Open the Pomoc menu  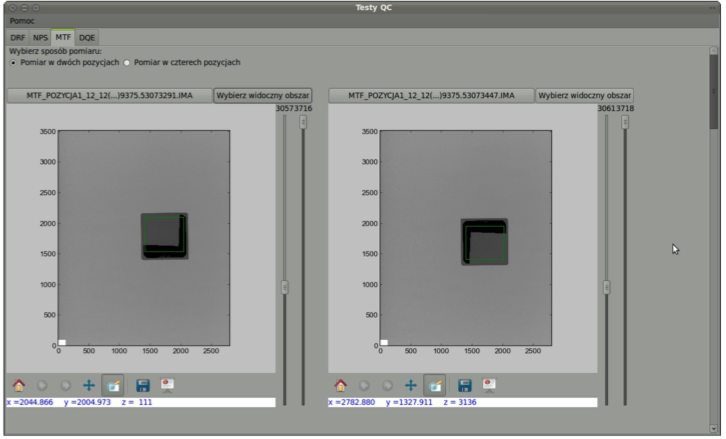(x=22, y=20)
